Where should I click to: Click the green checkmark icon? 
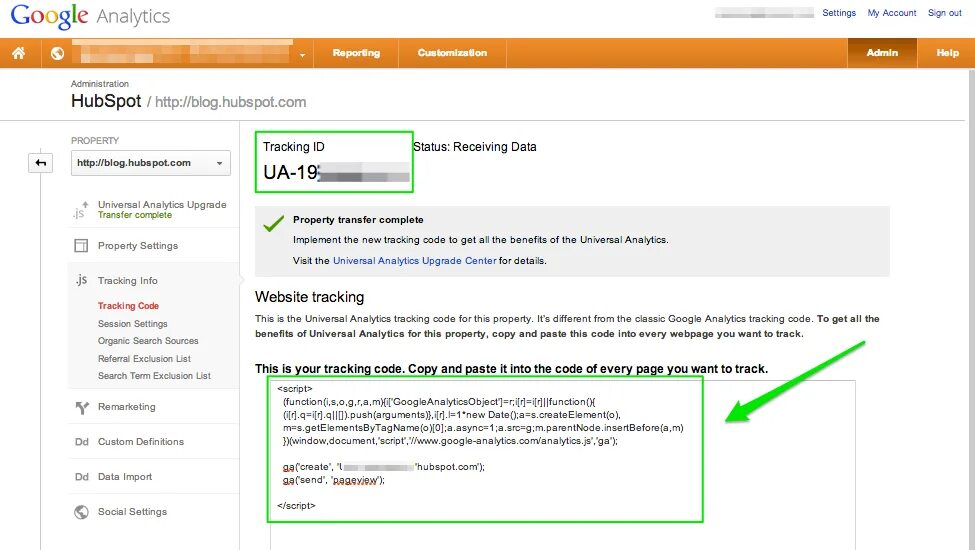[x=273, y=223]
